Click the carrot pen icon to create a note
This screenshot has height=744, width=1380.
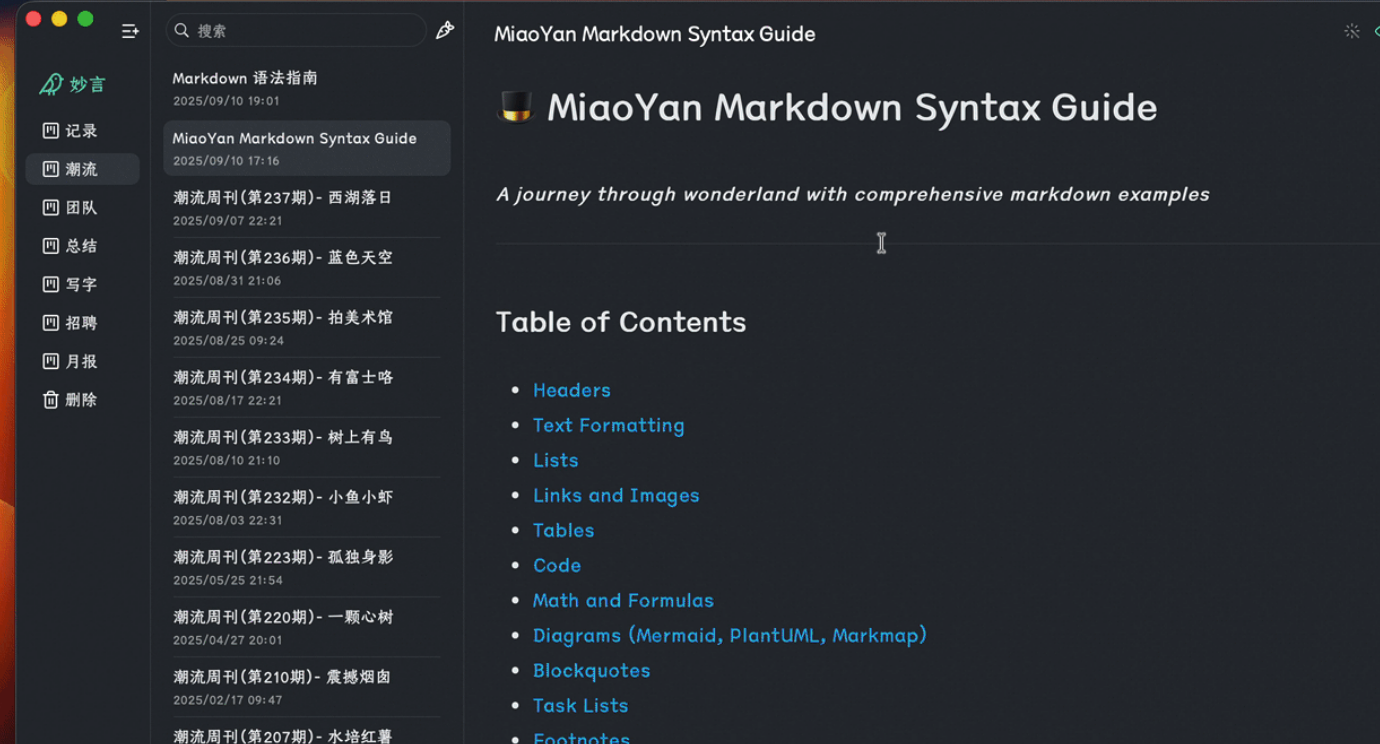point(445,30)
